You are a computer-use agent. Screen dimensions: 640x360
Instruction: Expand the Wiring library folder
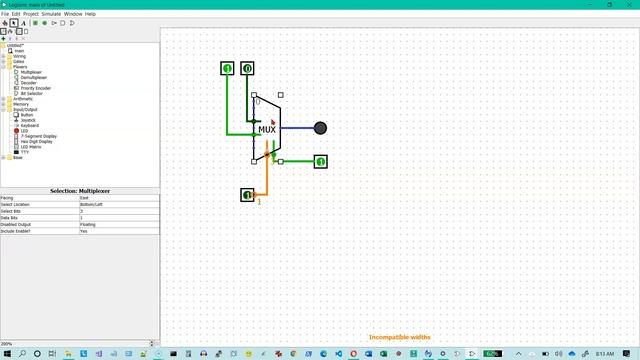[3, 56]
